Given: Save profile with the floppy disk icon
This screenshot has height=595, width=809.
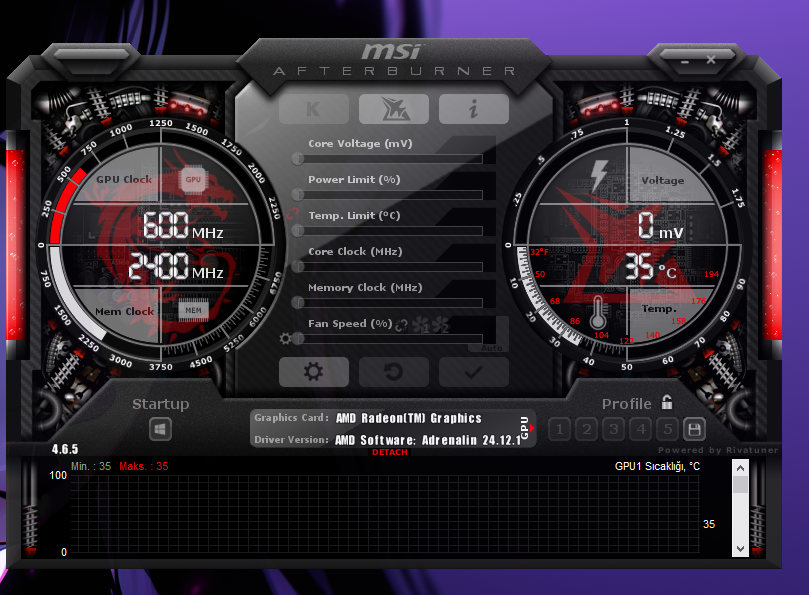Looking at the screenshot, I should tap(694, 429).
